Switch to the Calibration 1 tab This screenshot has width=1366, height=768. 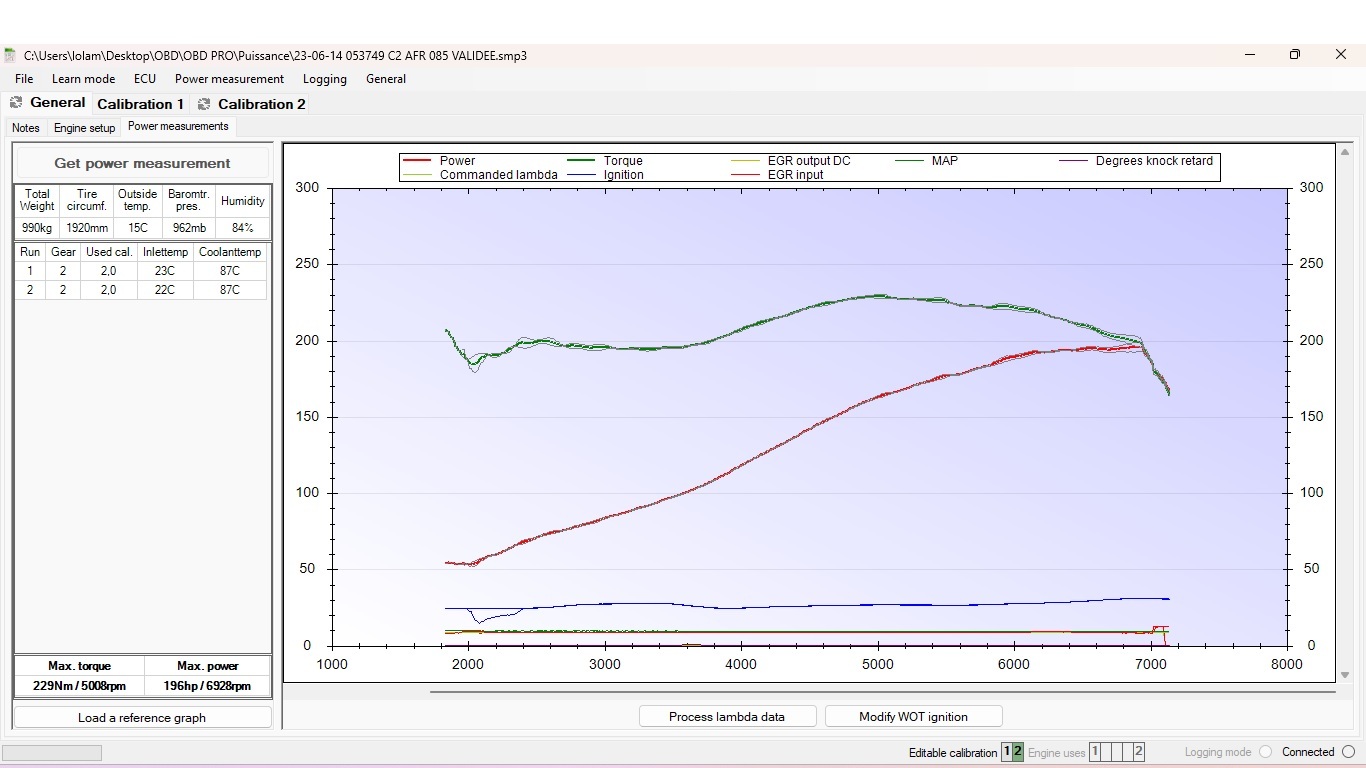(x=140, y=104)
